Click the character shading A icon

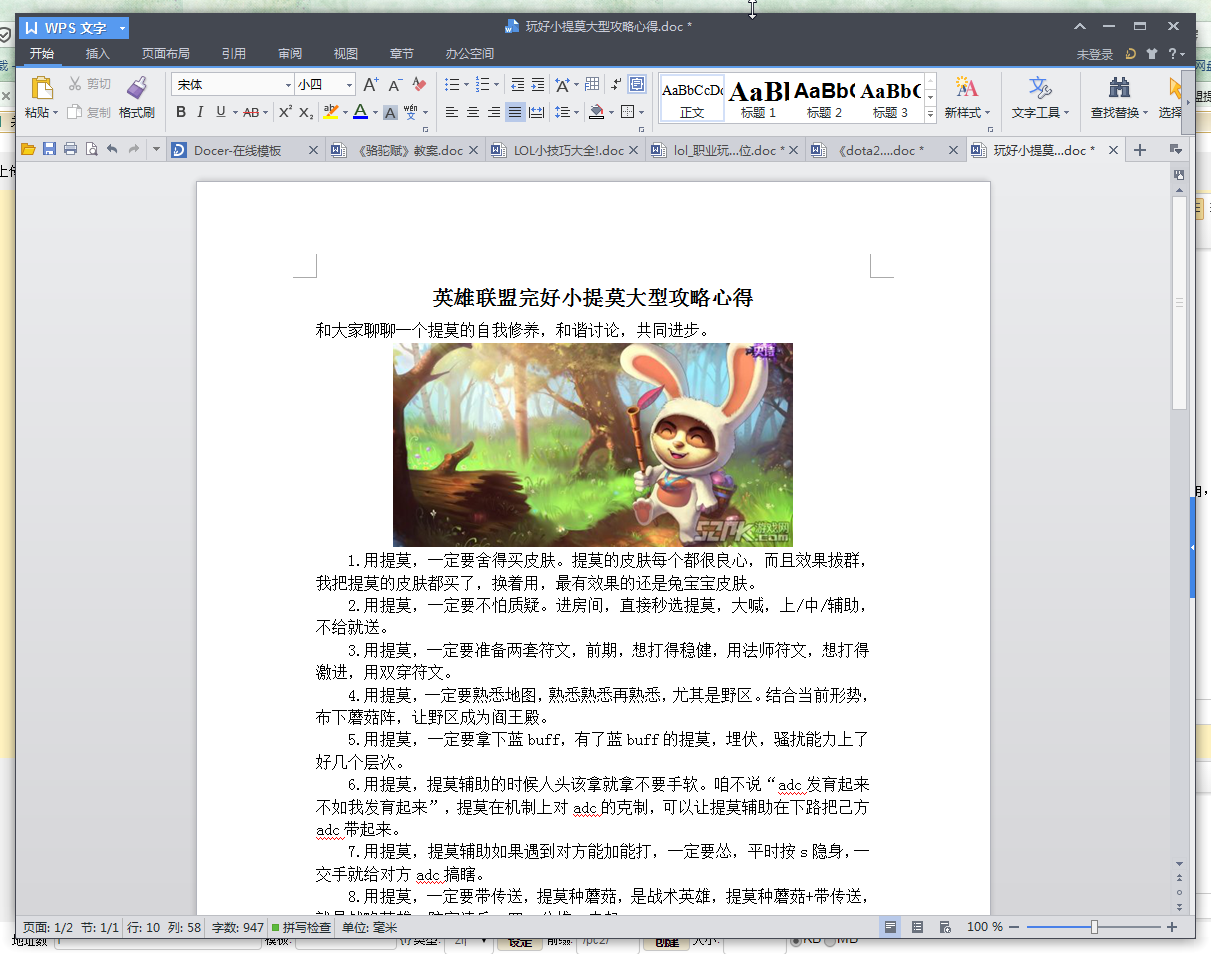pos(390,113)
